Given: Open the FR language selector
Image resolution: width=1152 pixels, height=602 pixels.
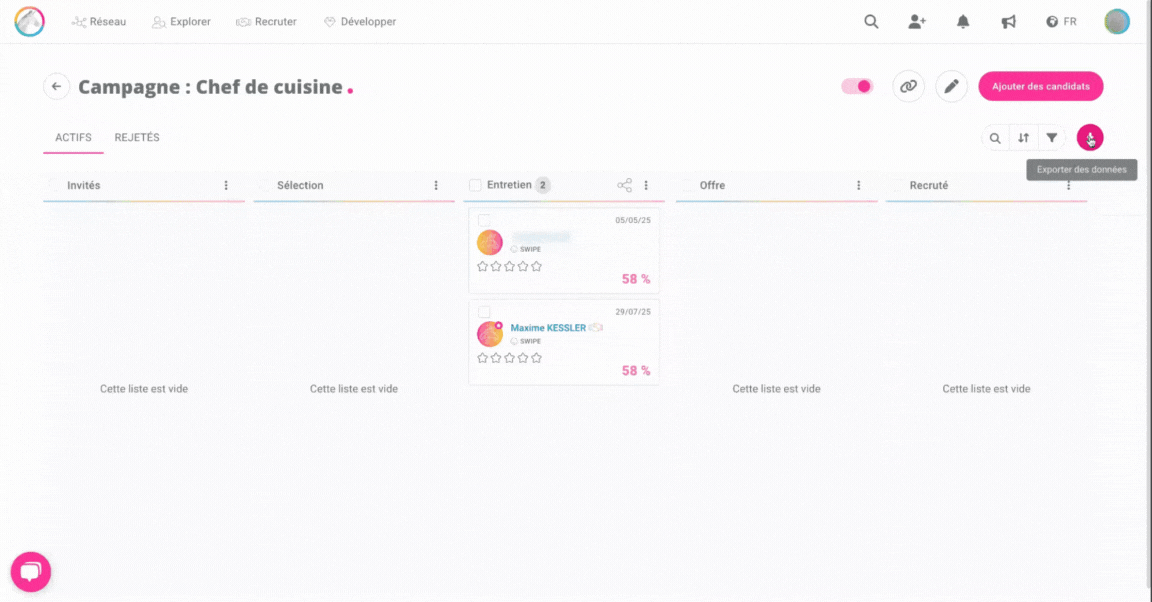Looking at the screenshot, I should point(1061,22).
